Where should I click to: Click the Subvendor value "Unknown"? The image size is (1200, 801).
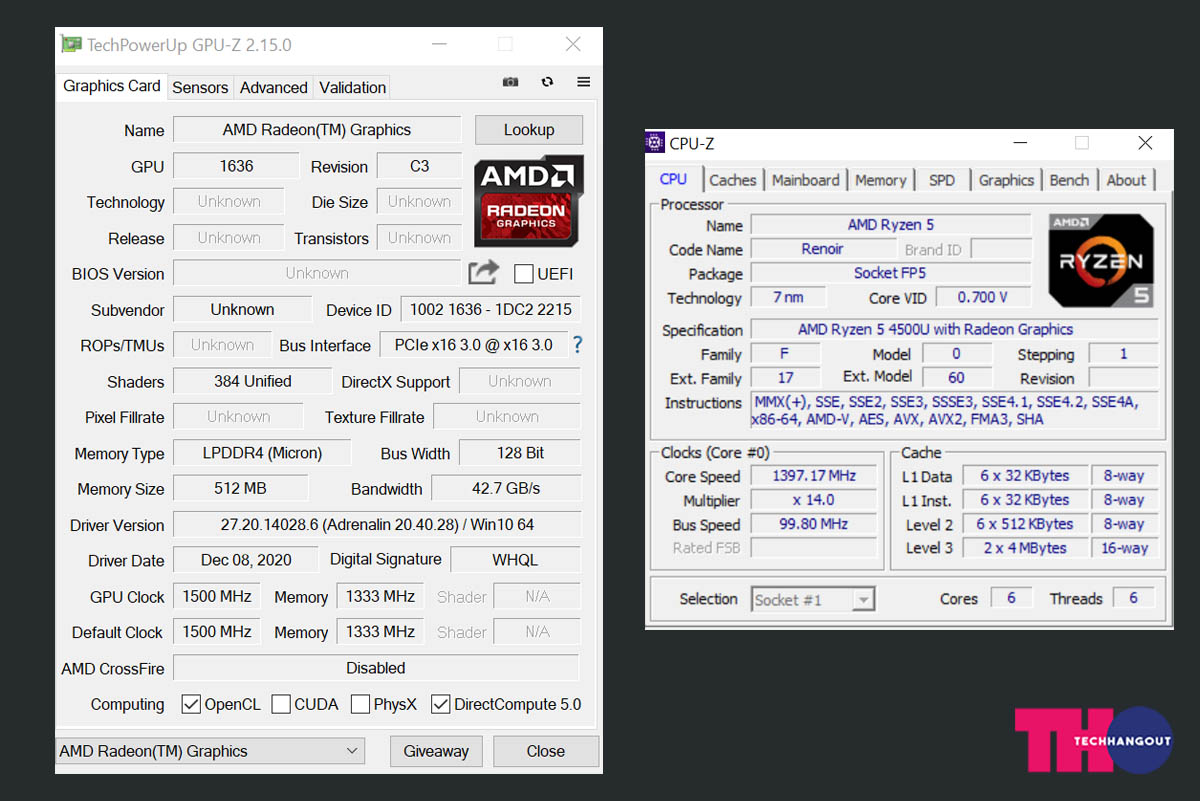[x=242, y=310]
